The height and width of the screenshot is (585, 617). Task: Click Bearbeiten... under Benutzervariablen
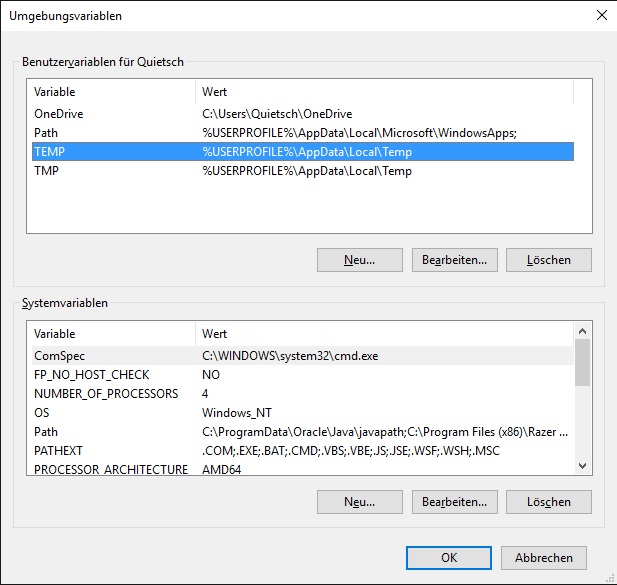coord(454,260)
